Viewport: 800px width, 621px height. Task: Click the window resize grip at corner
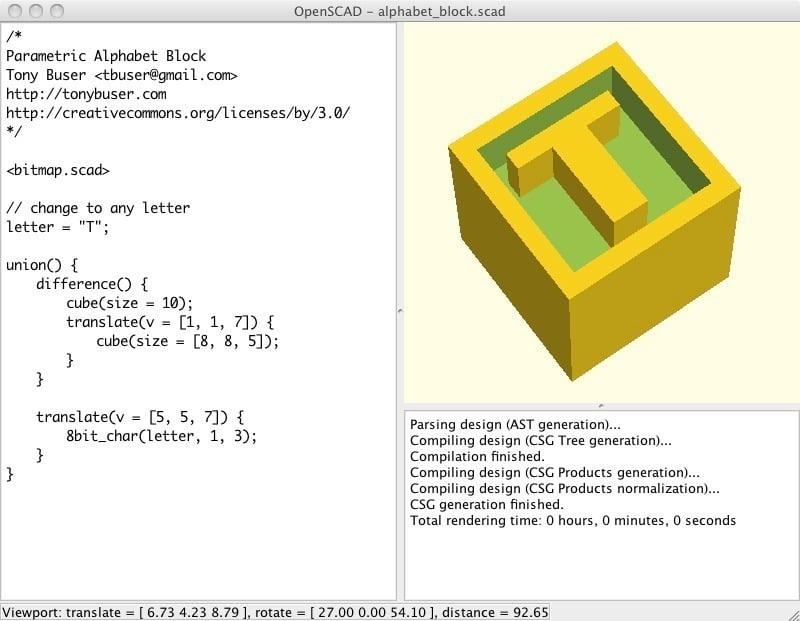(x=793, y=614)
